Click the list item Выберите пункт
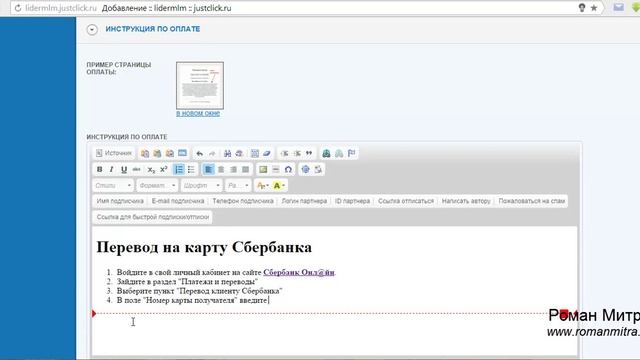The width and height of the screenshot is (640, 360). point(199,291)
